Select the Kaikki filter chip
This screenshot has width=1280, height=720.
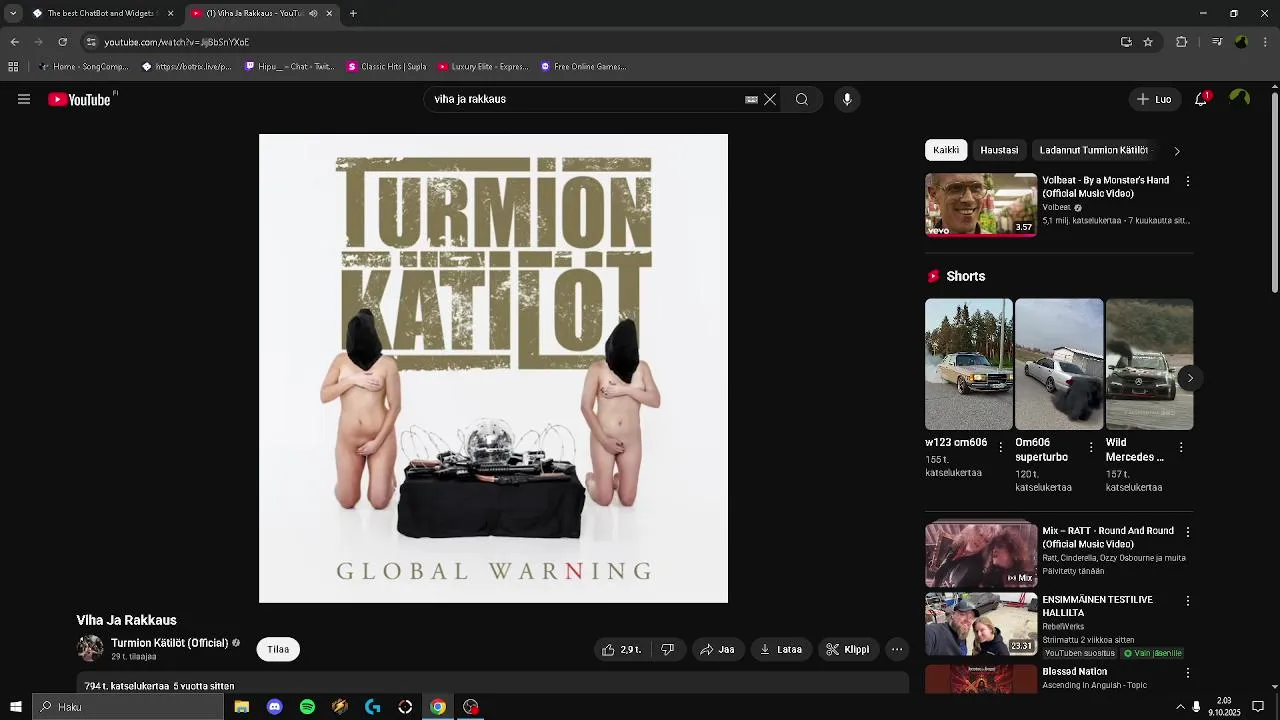point(946,150)
